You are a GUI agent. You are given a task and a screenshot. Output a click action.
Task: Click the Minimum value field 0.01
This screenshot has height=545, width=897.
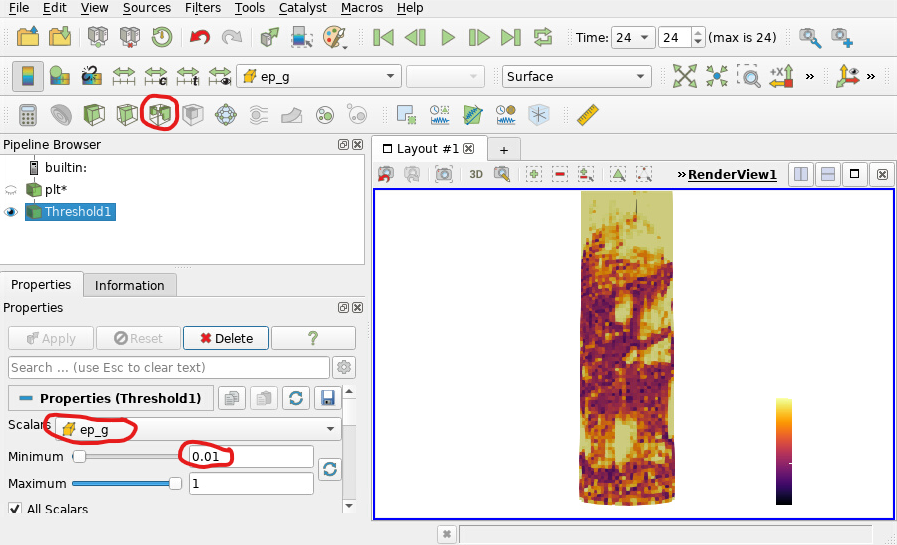tap(251, 456)
